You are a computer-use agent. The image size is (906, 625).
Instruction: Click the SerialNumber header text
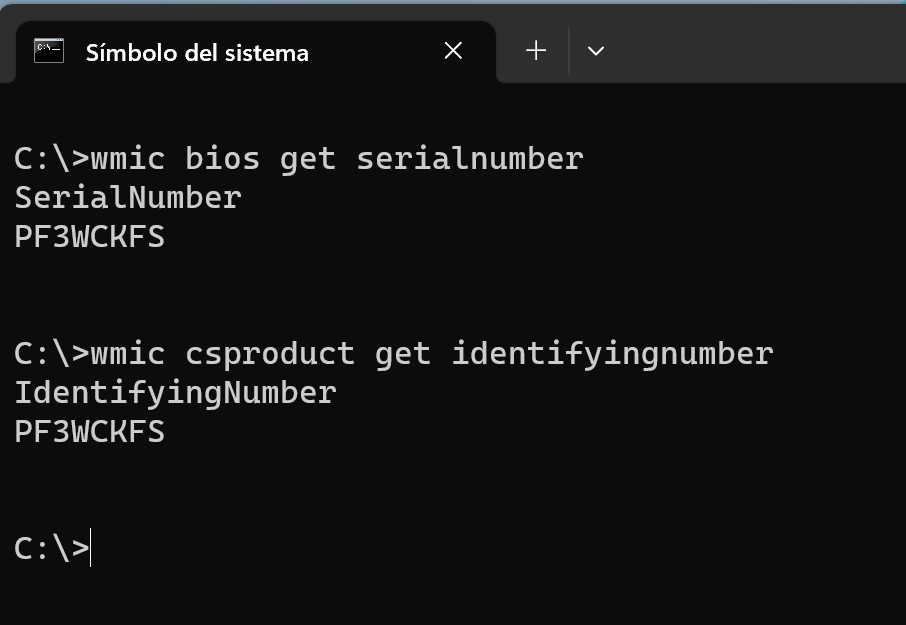point(127,197)
